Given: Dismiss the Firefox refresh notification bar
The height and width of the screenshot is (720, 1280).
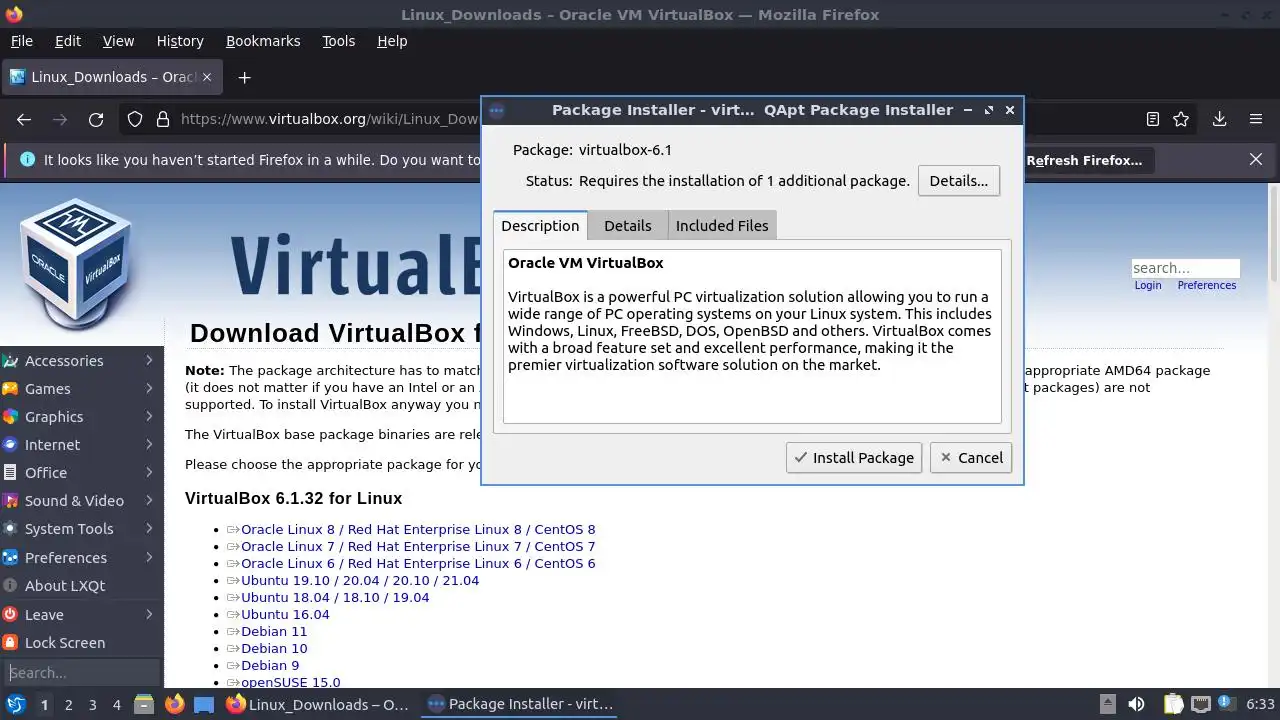Looking at the screenshot, I should [1256, 159].
